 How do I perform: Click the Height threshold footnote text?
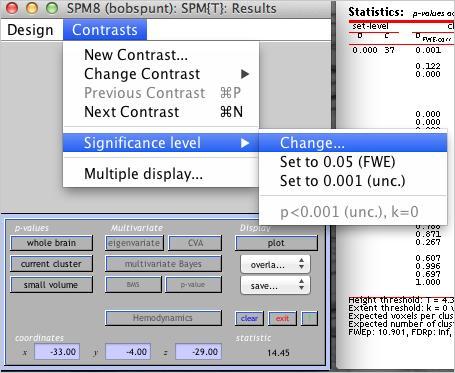click(401, 300)
